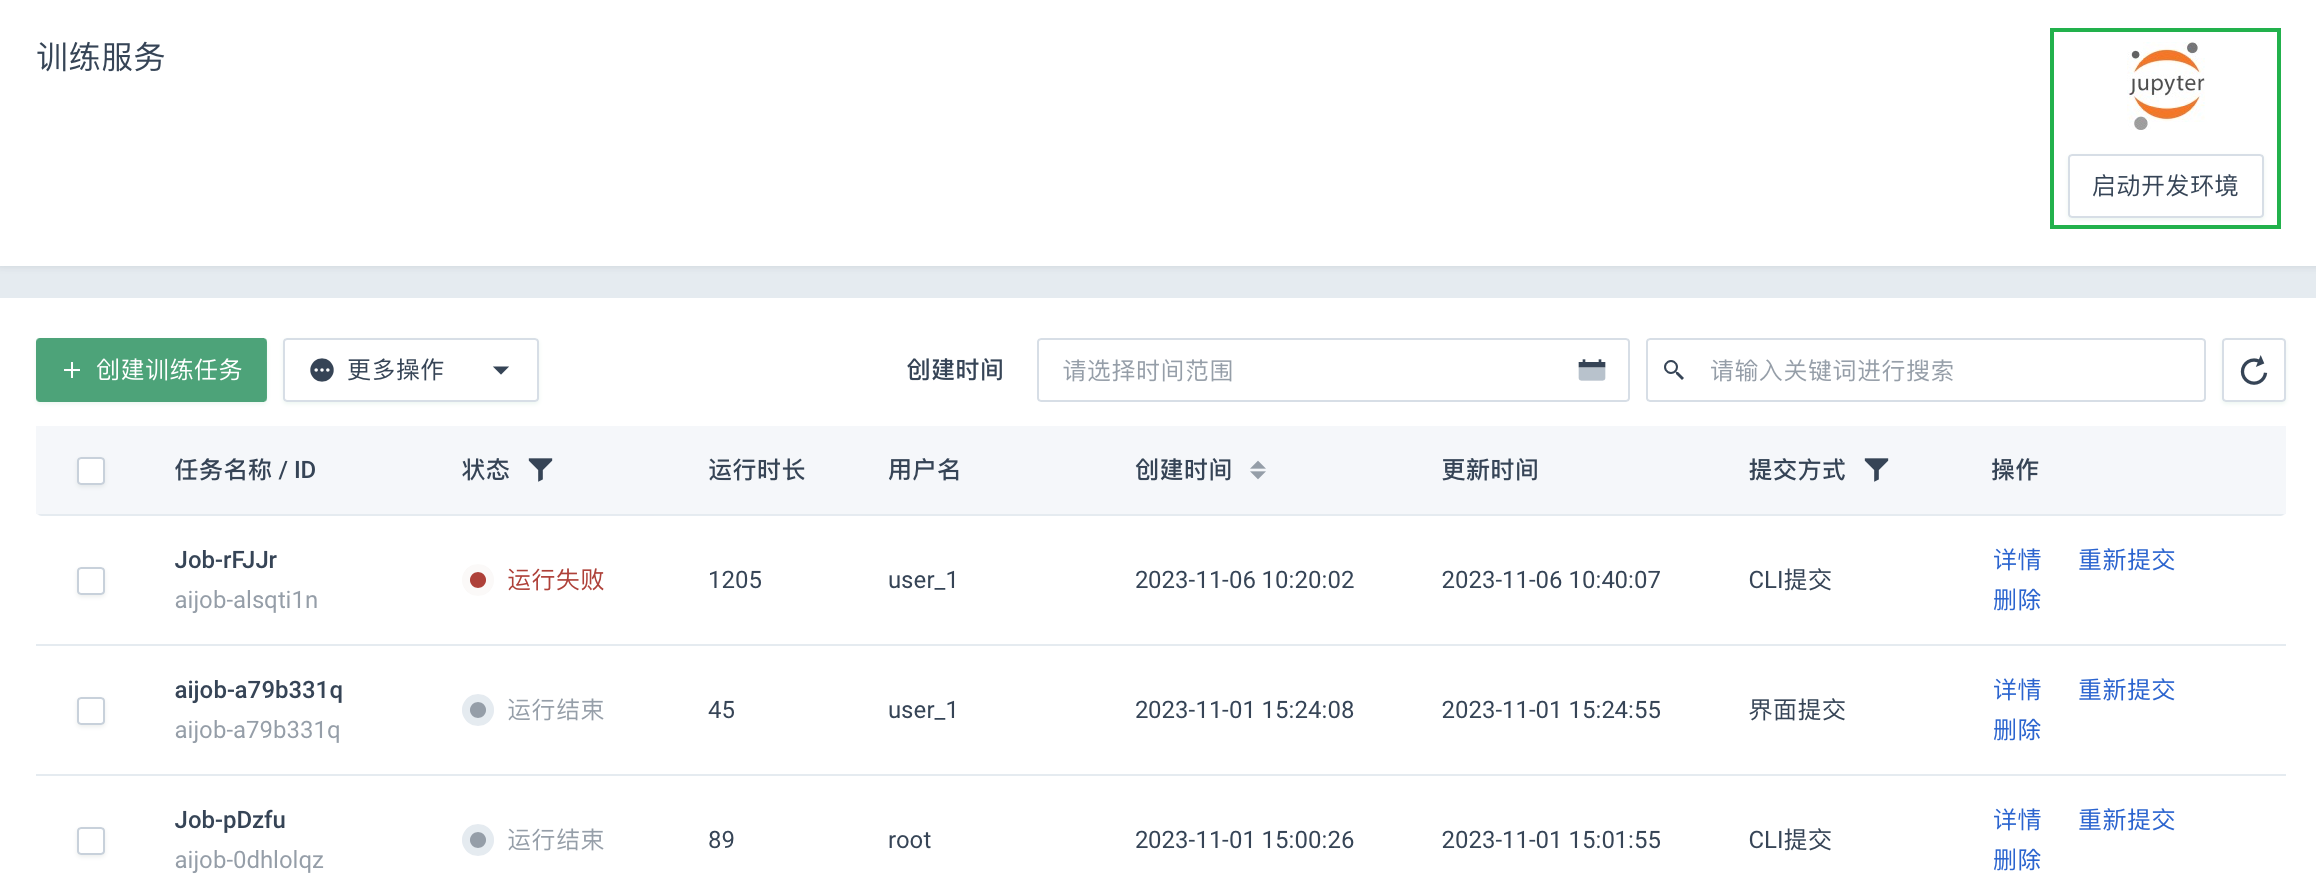Click the 启动开发环境 button
Viewport: 2316px width, 876px height.
(x=2165, y=186)
